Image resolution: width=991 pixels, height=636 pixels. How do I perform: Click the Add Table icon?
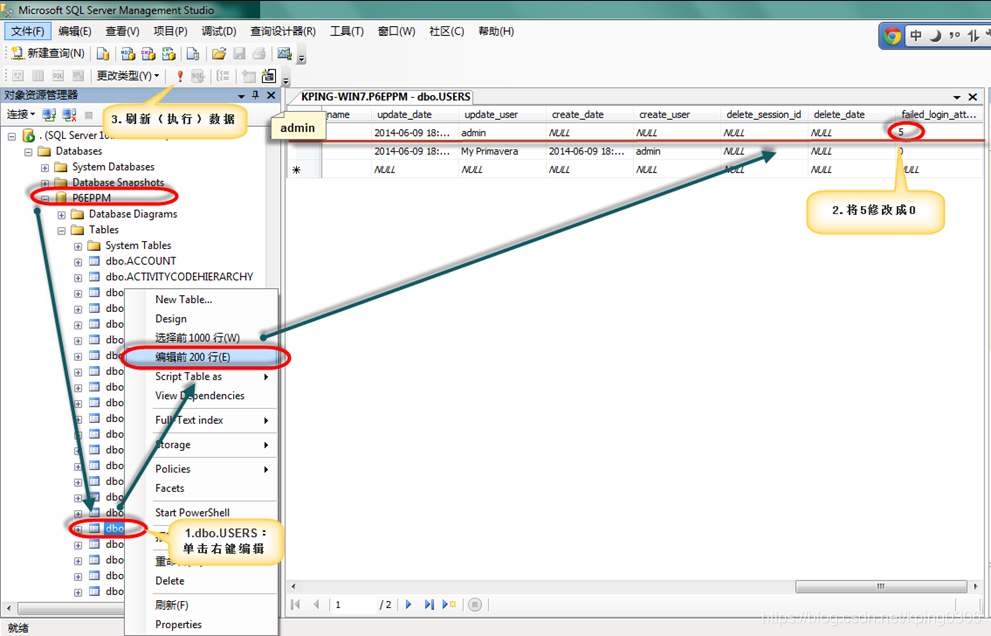point(249,76)
